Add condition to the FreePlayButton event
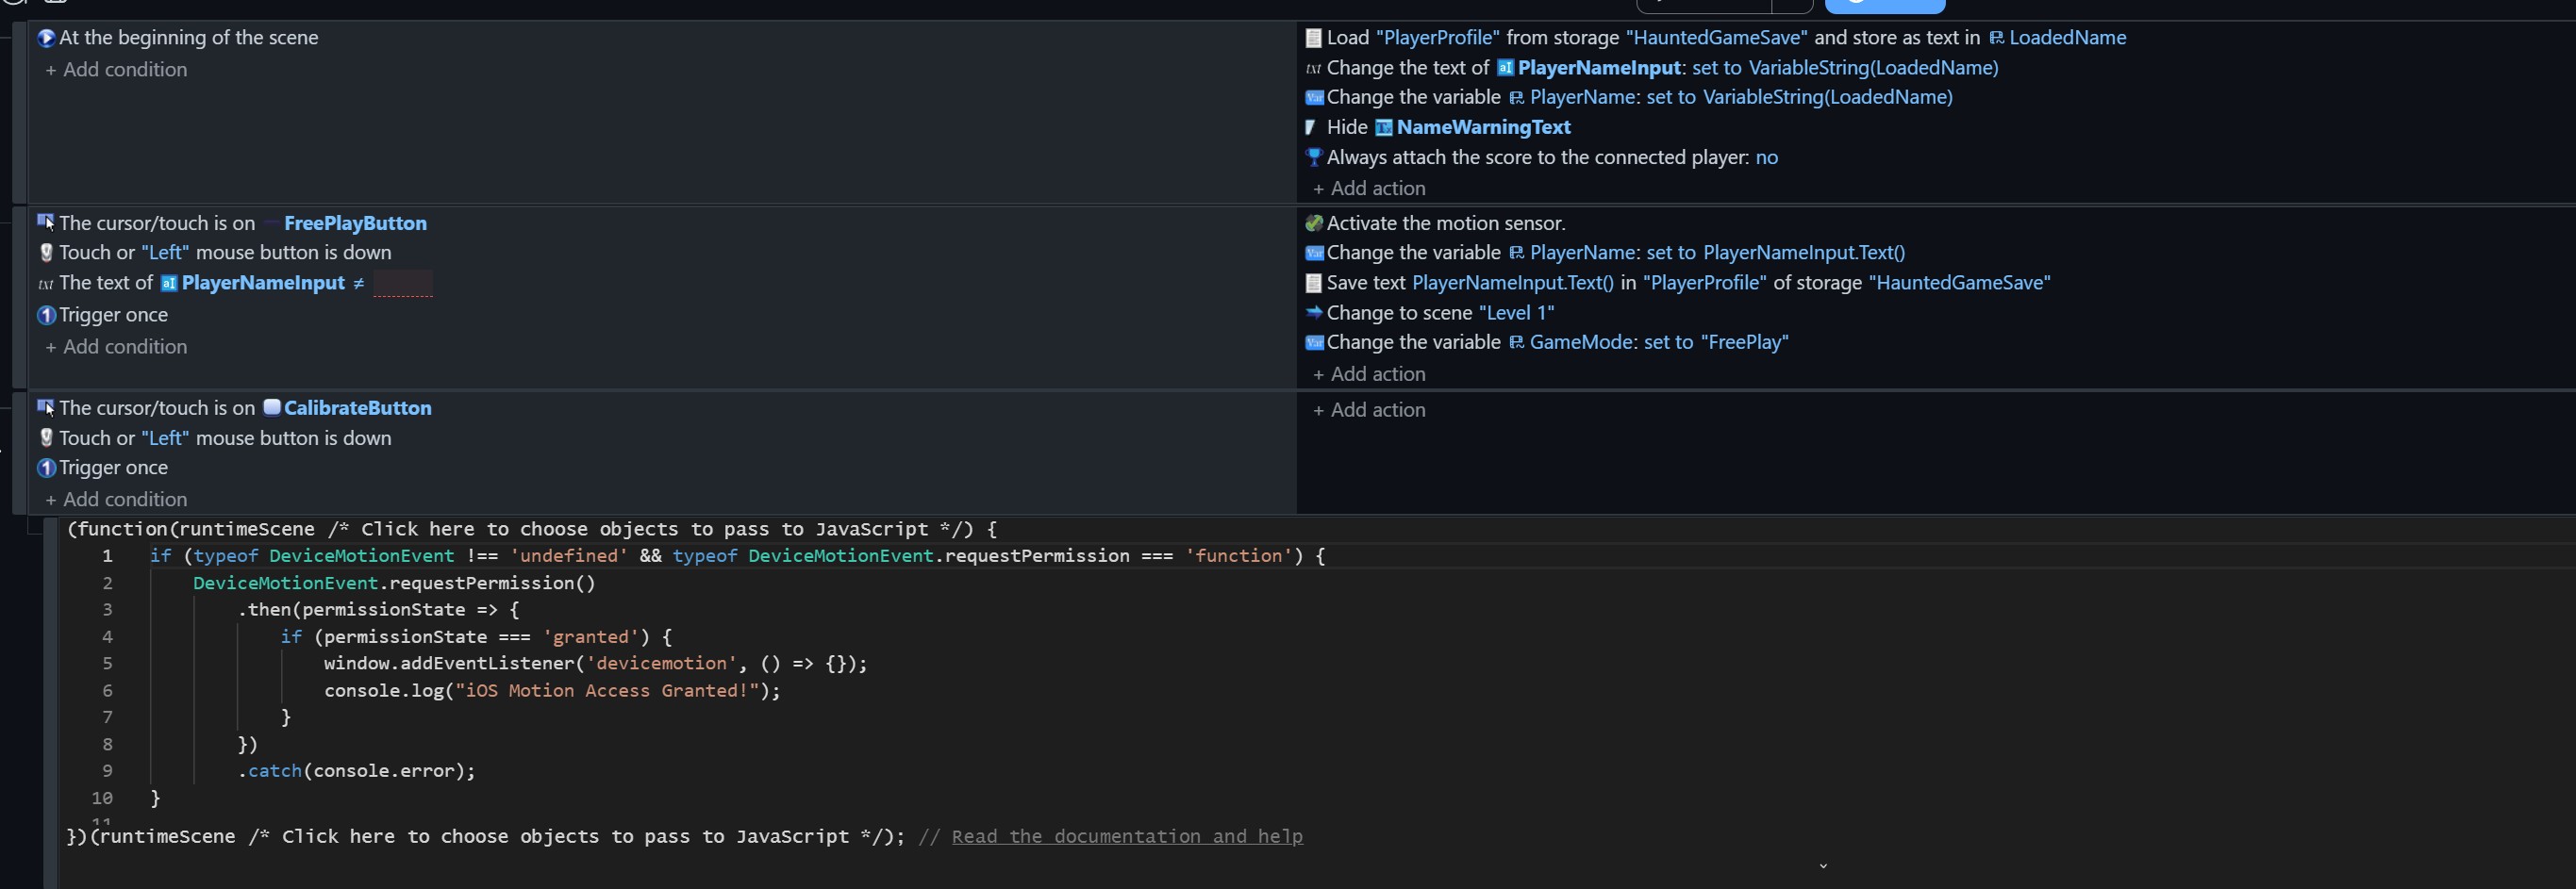 116,347
